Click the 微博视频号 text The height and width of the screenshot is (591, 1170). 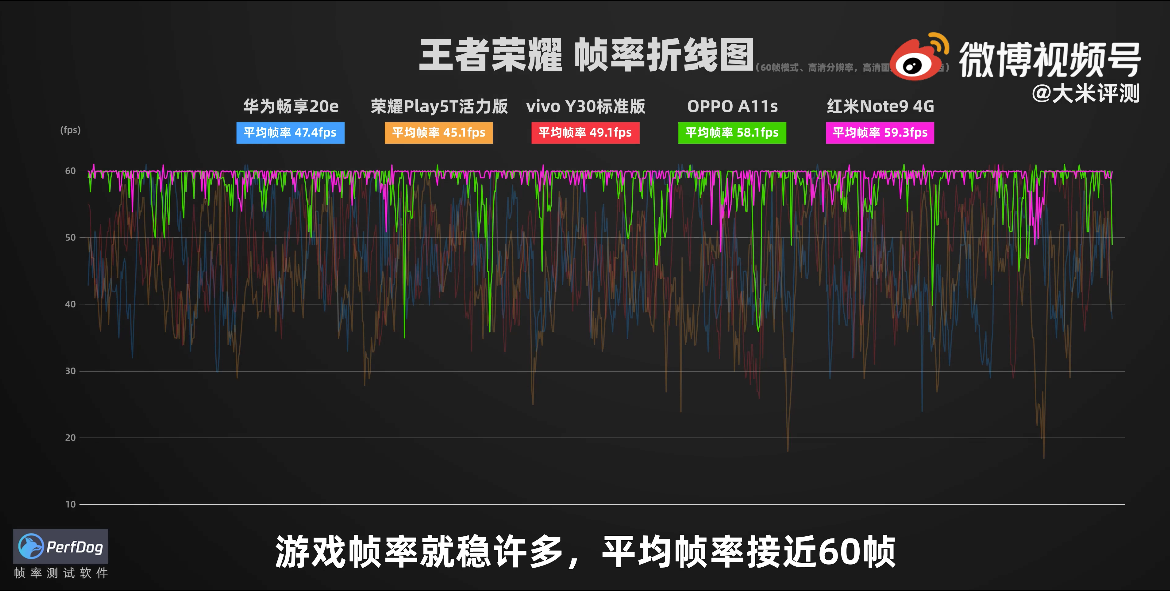tap(1049, 59)
